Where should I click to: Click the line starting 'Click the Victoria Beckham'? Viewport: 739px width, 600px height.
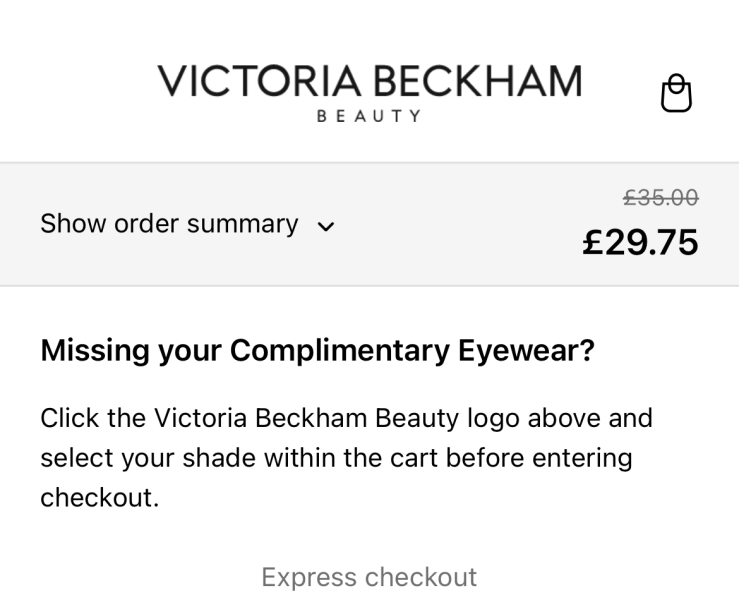point(346,417)
